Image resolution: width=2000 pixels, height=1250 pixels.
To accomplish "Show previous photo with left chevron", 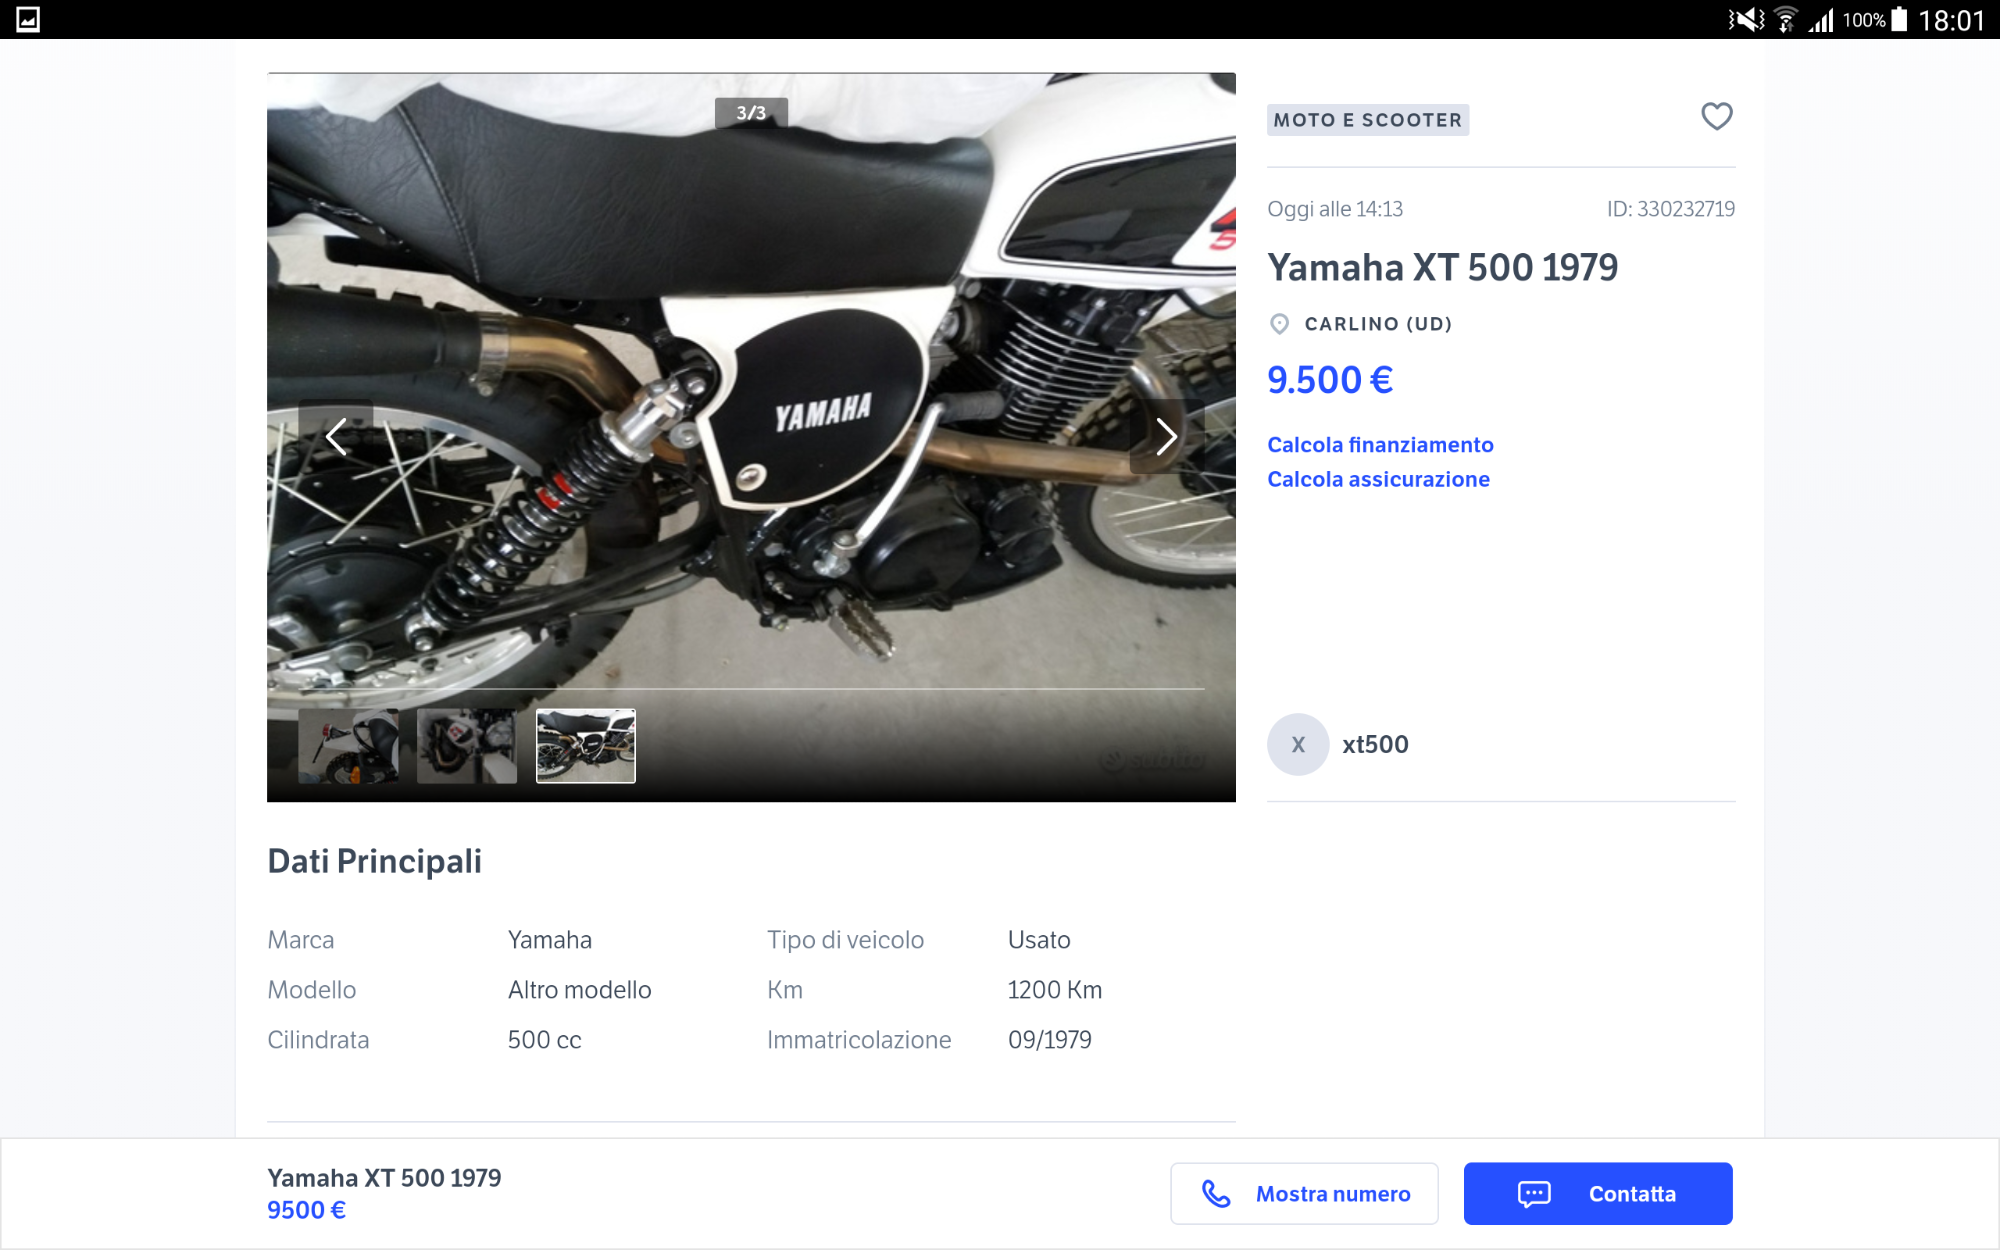I will coord(336,437).
